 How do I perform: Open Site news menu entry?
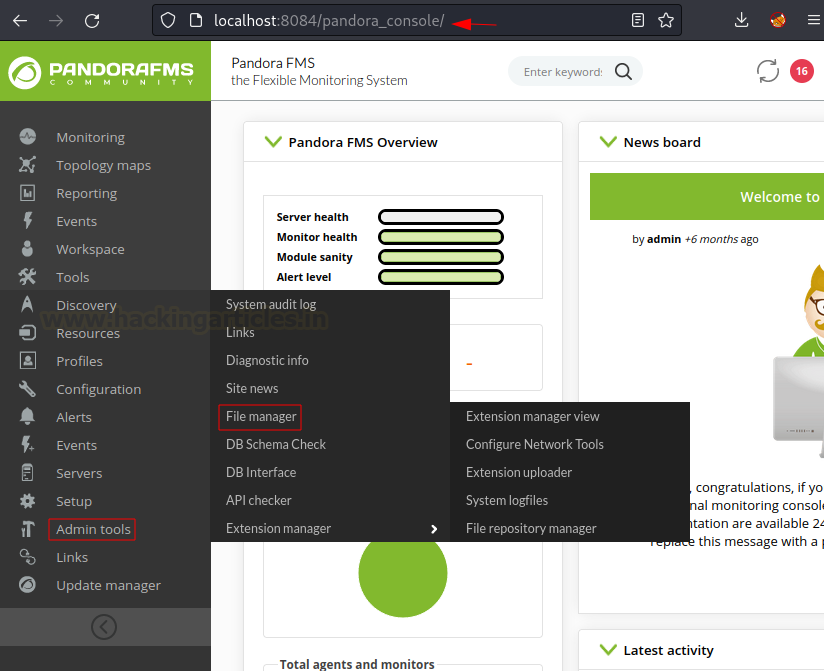tap(252, 388)
